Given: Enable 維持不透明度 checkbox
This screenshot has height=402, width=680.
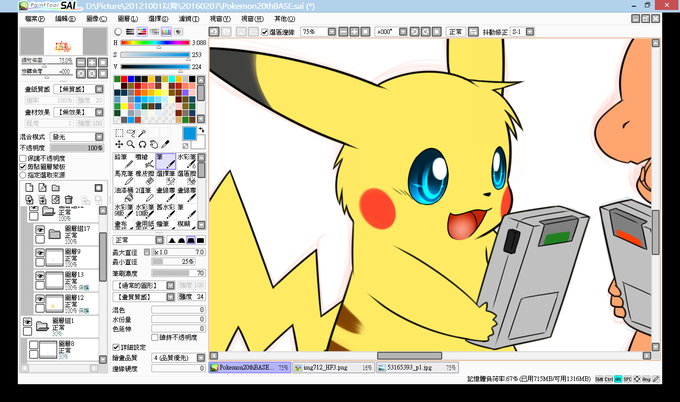Looking at the screenshot, I should coord(154,337).
